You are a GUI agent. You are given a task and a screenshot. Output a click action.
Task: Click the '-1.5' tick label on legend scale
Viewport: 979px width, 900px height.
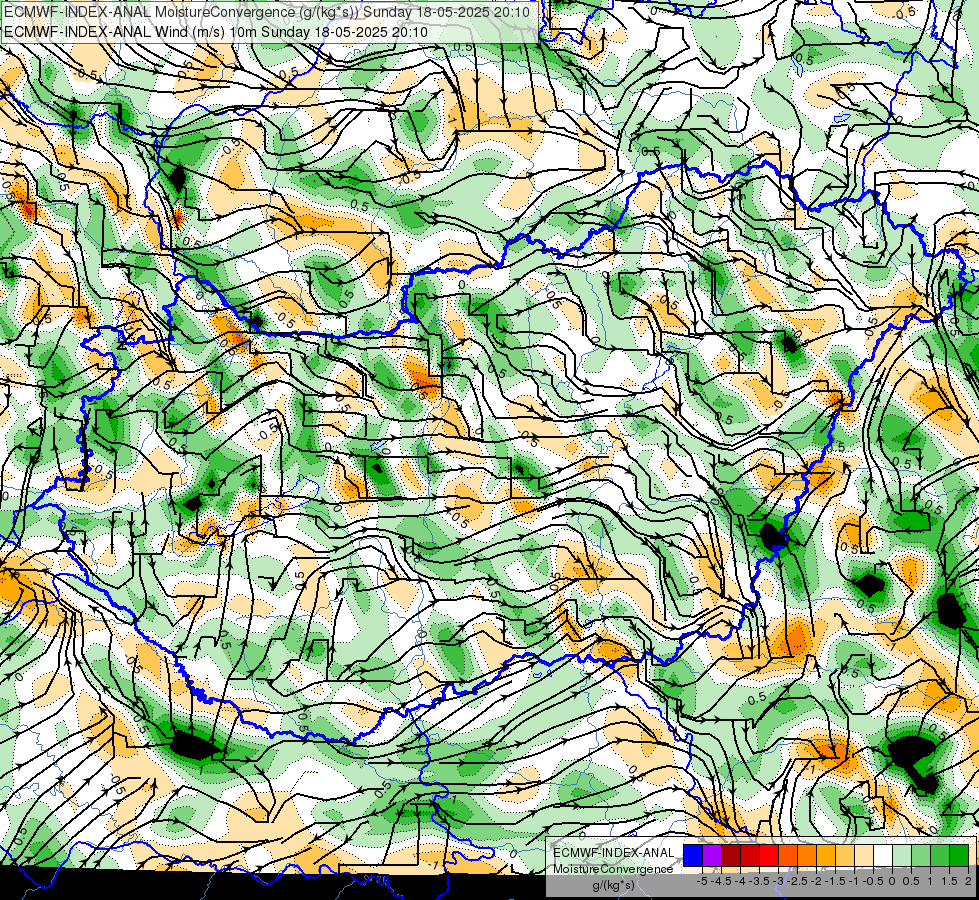[835, 881]
